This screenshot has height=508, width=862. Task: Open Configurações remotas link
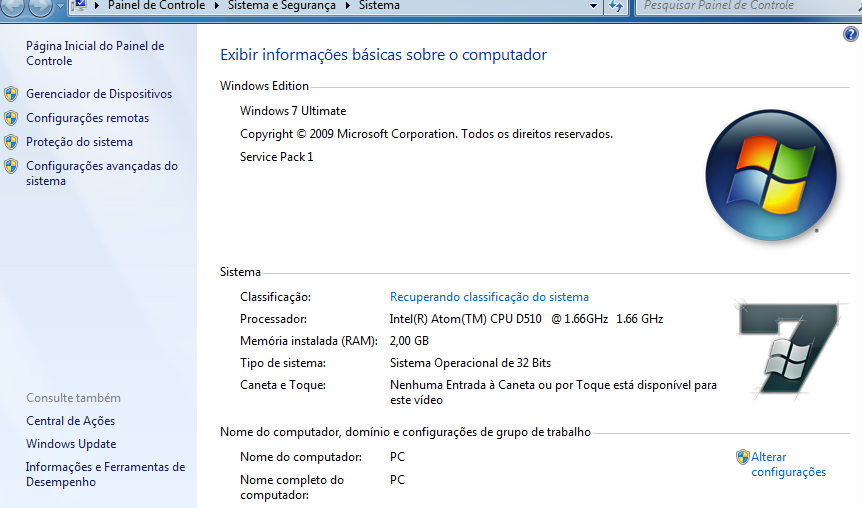[87, 118]
